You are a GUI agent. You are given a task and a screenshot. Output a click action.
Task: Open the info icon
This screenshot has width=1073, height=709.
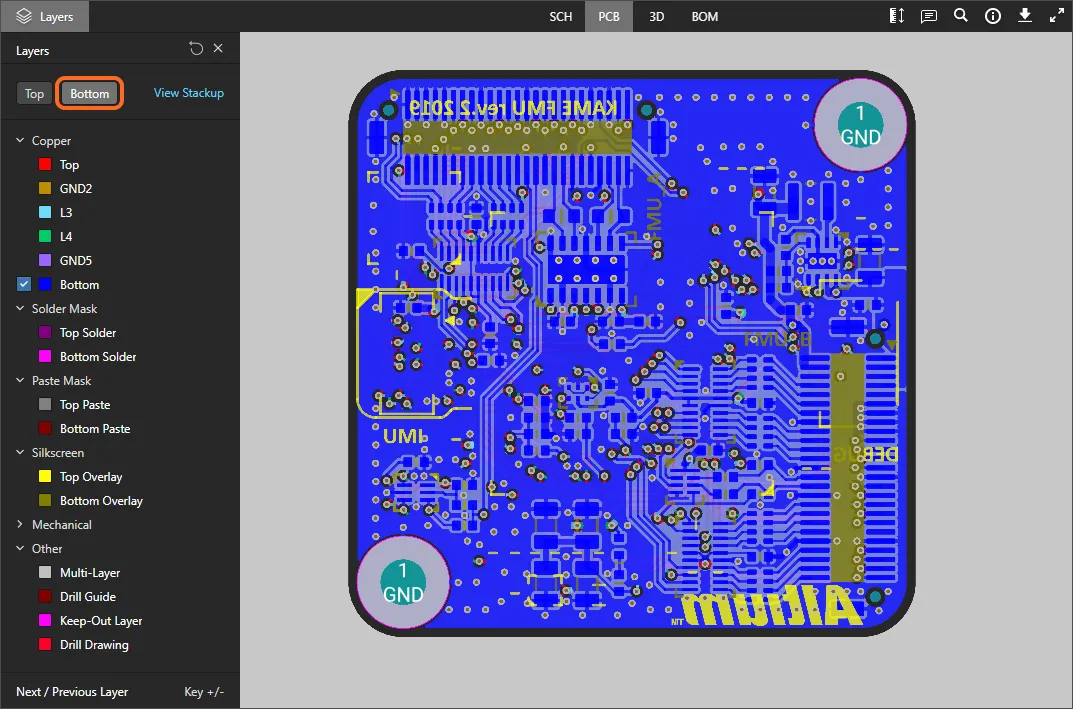click(x=993, y=16)
